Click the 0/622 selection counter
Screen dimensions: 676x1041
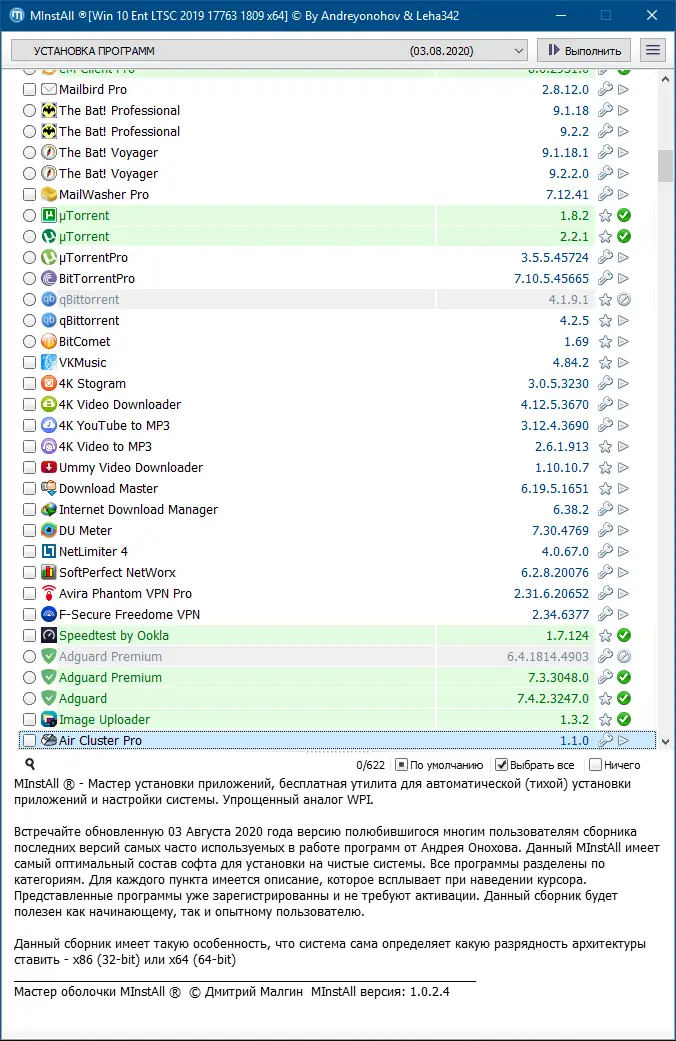[371, 765]
